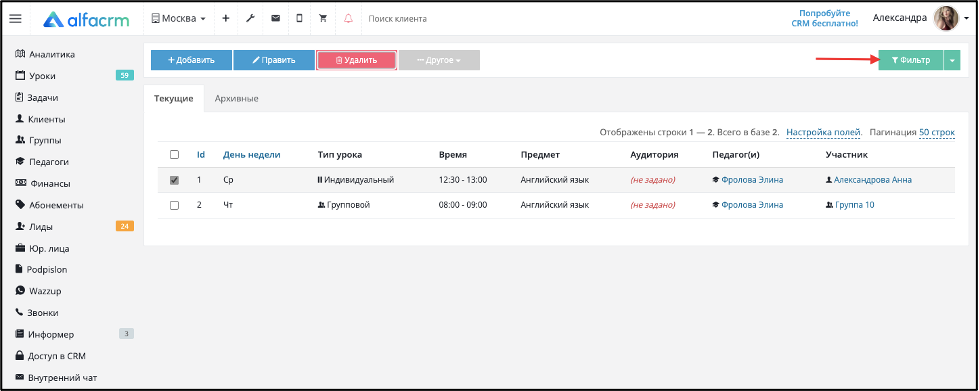Expand the Москва branch dropdown
The width and height of the screenshot is (979, 391).
179,19
